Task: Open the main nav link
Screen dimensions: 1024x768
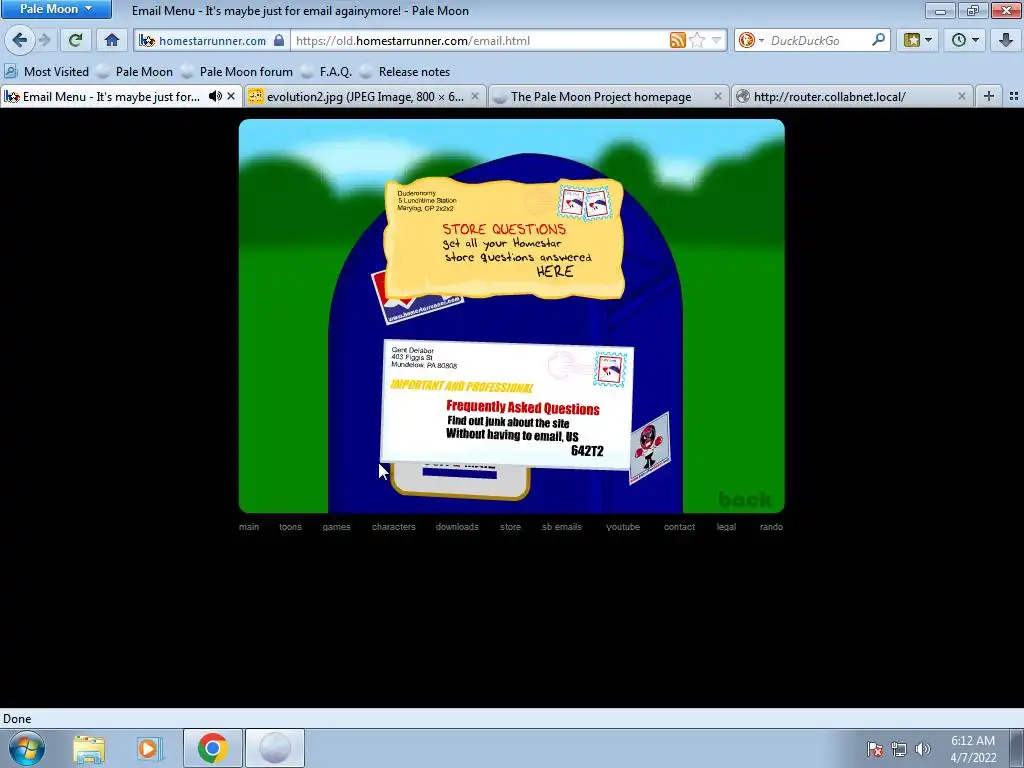Action: click(249, 526)
